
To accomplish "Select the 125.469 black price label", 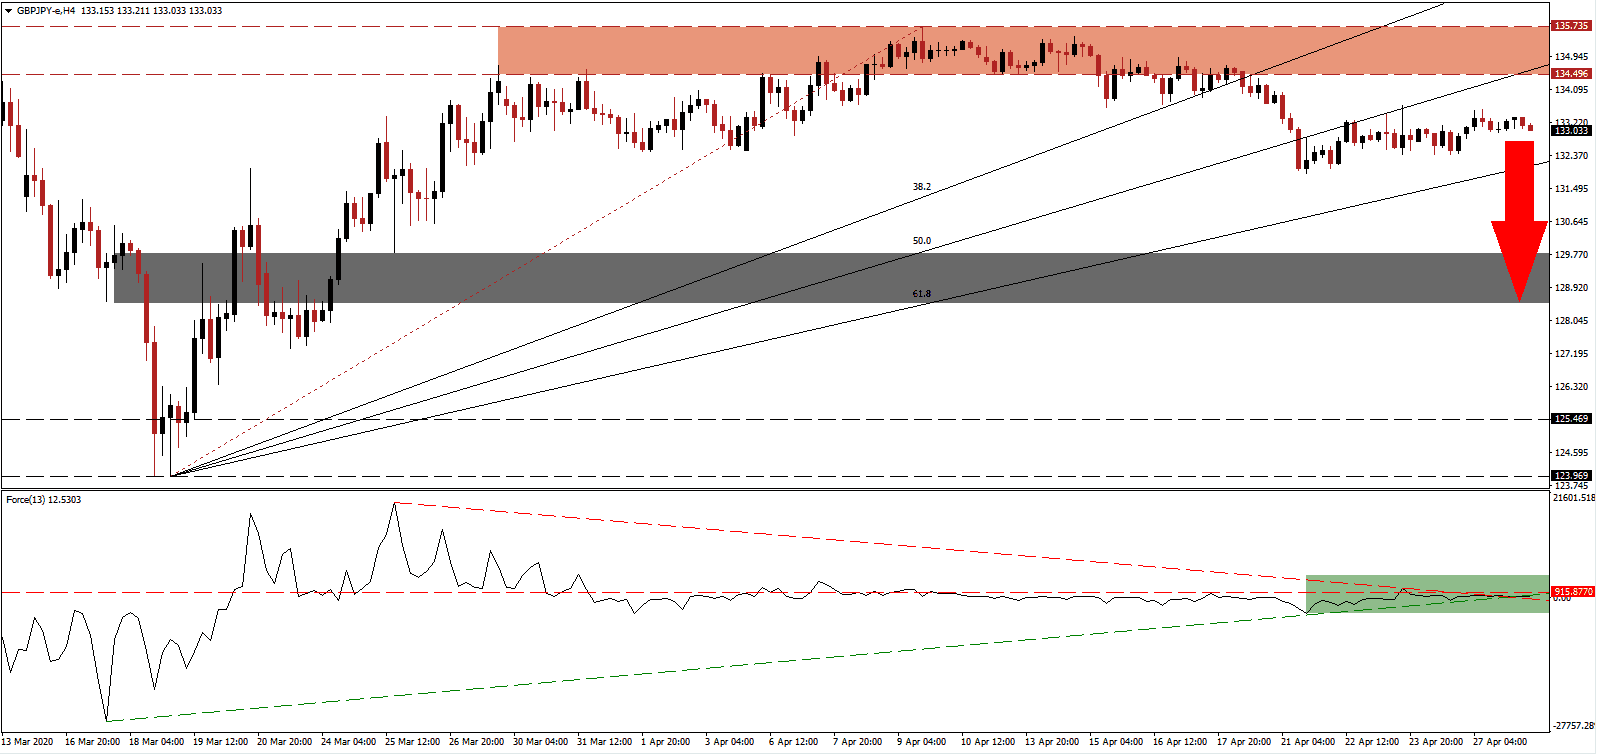I will [1571, 419].
